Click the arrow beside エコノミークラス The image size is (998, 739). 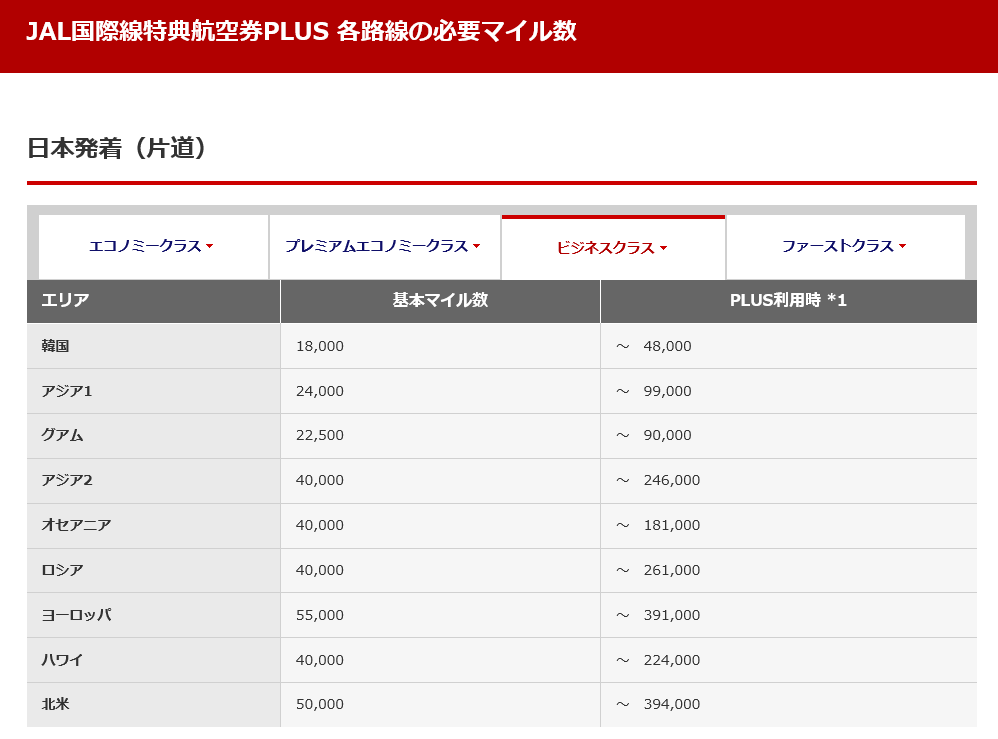pos(209,246)
